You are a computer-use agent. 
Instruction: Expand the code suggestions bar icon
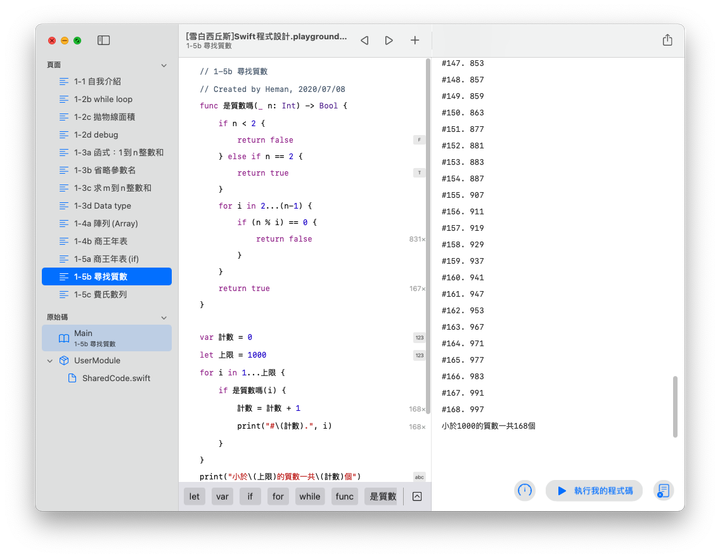click(417, 496)
